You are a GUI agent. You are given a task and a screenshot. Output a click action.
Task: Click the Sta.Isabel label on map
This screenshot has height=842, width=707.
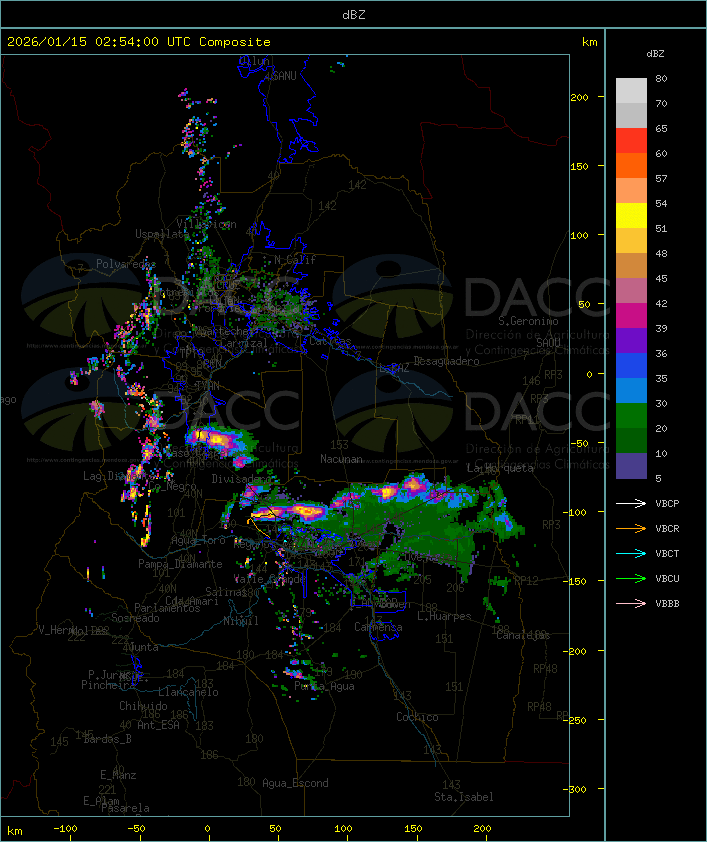[x=463, y=797]
